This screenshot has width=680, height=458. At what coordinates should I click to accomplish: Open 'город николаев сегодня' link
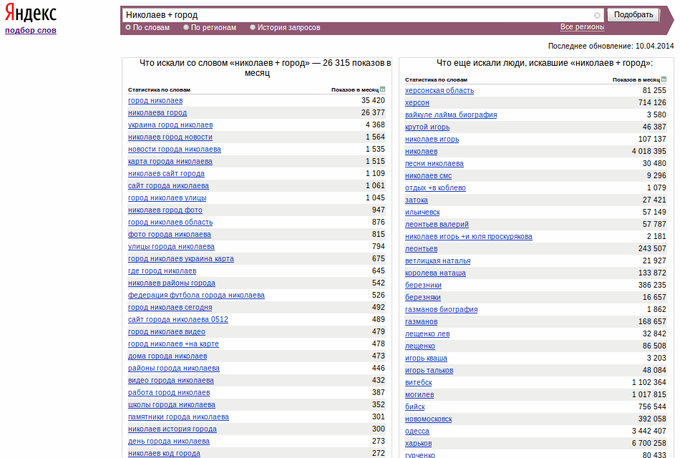click(x=170, y=307)
